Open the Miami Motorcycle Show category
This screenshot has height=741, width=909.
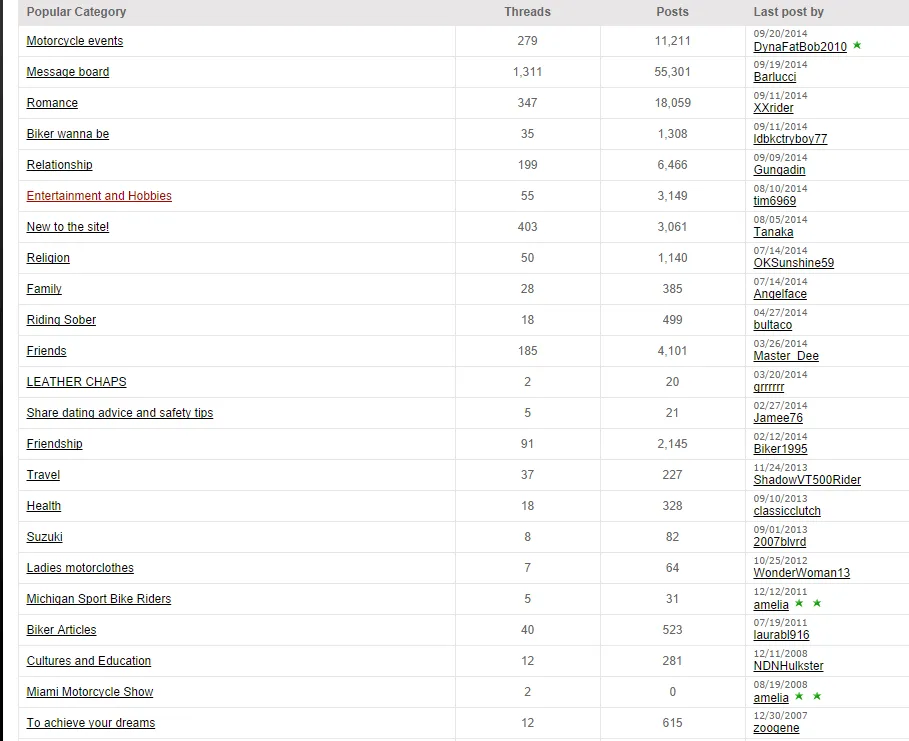point(90,692)
